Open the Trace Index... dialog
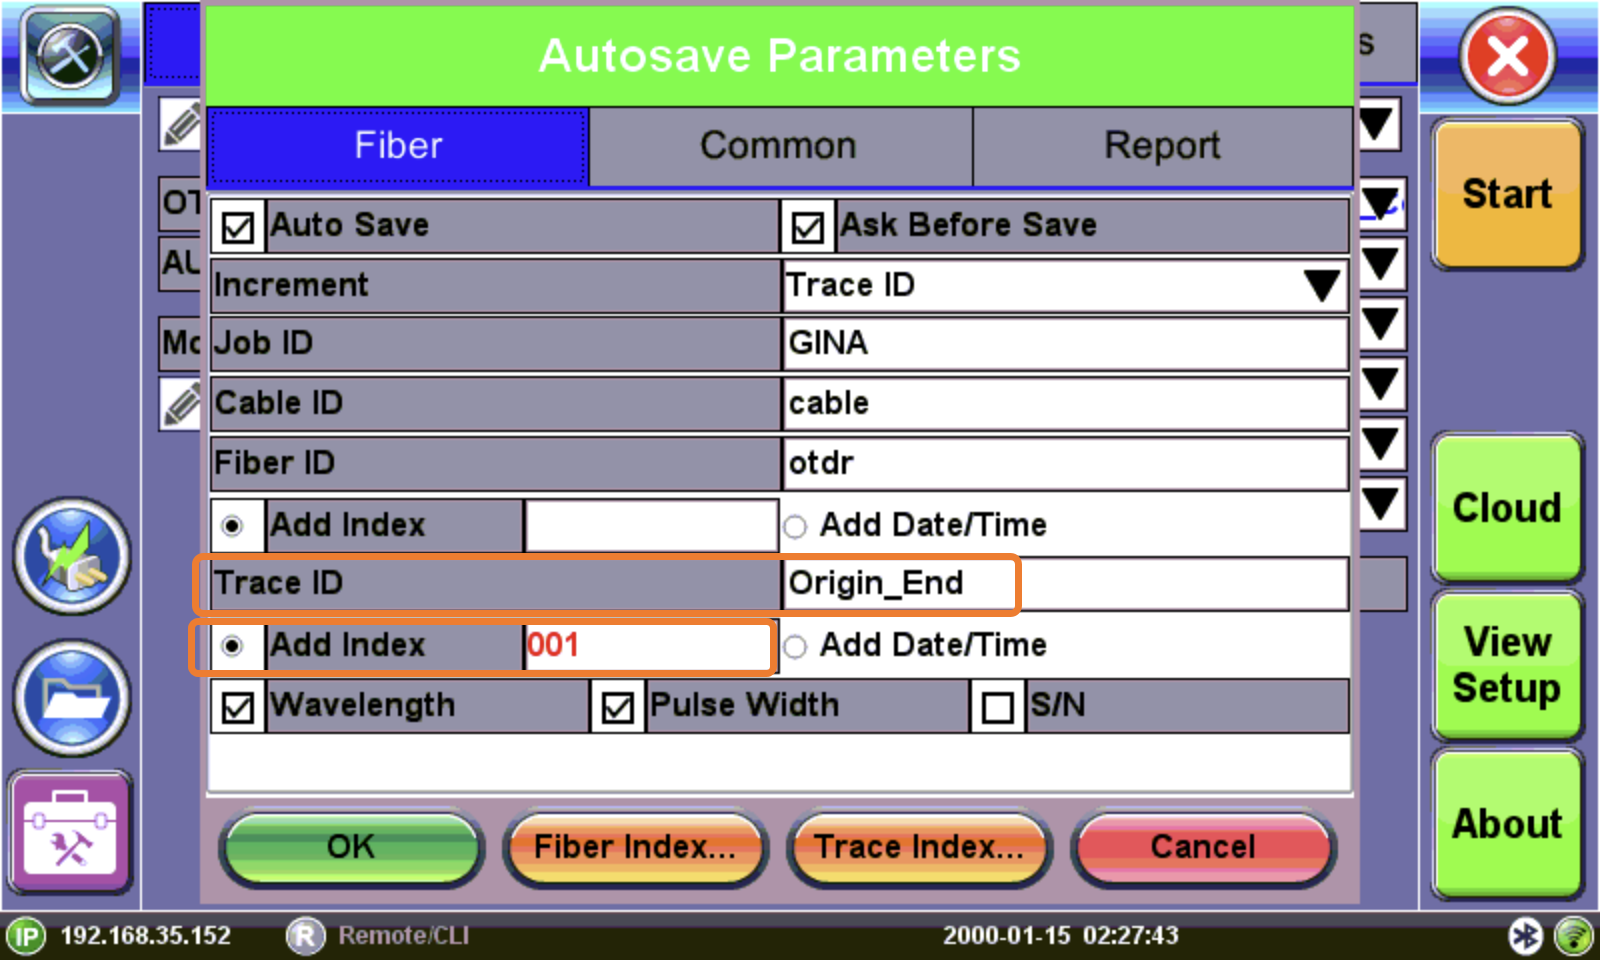This screenshot has height=960, width=1600. click(918, 847)
